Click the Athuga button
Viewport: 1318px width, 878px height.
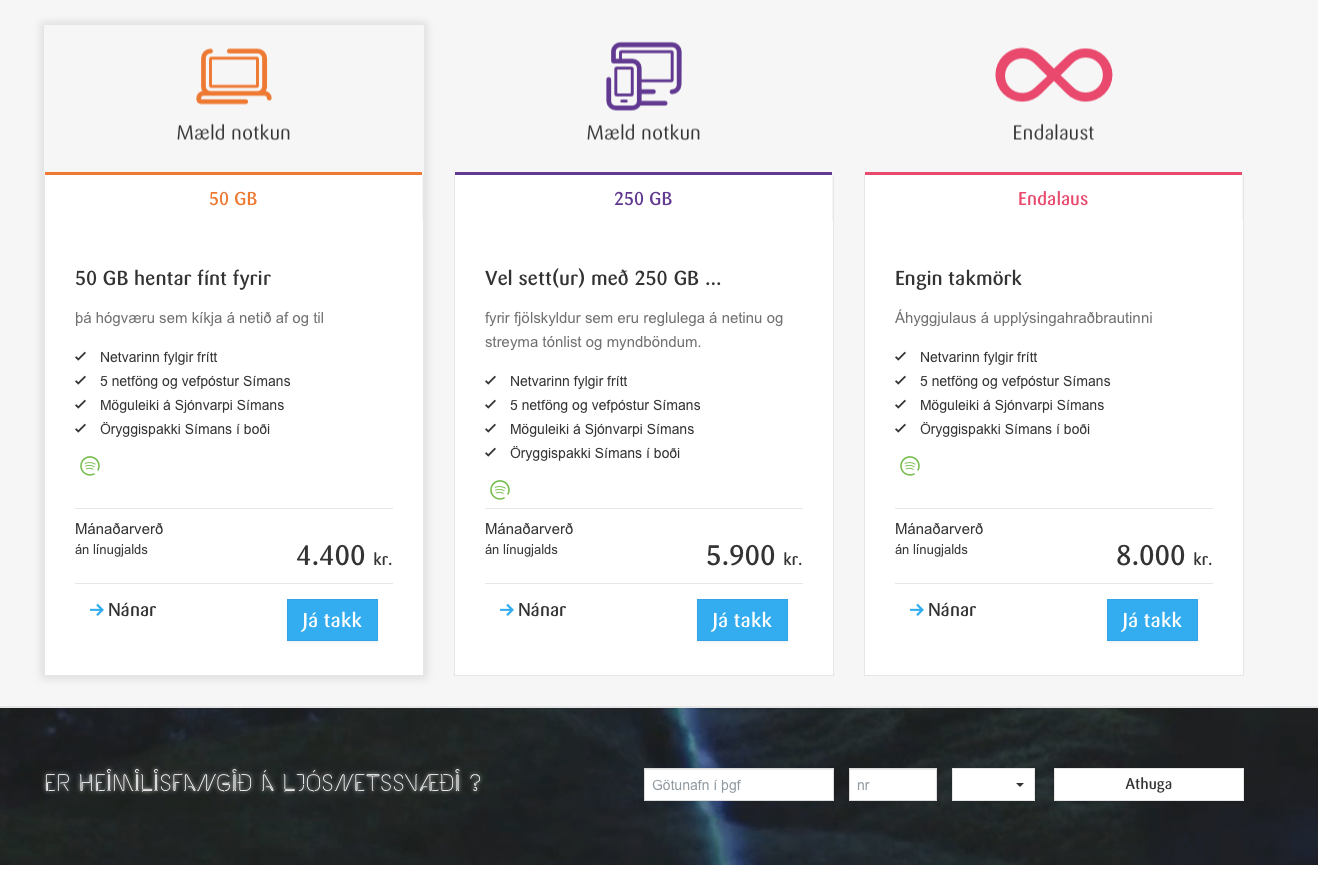click(x=1148, y=784)
